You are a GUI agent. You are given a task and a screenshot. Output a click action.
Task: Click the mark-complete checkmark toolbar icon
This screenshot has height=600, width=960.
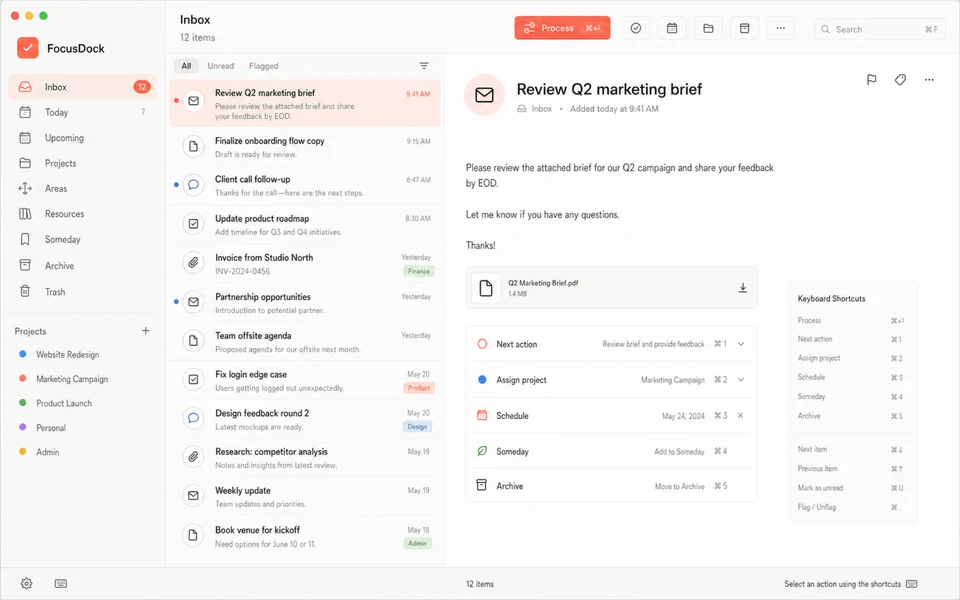click(636, 28)
